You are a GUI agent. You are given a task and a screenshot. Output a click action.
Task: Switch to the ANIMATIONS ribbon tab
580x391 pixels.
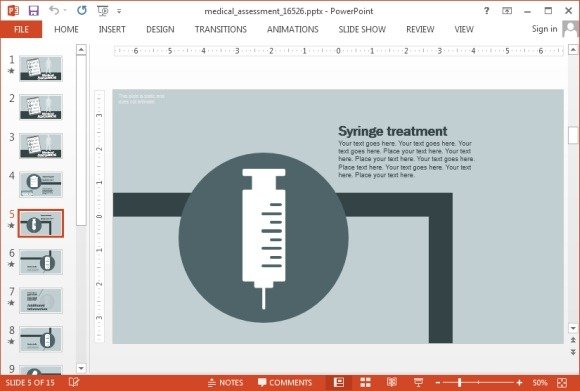[293, 29]
